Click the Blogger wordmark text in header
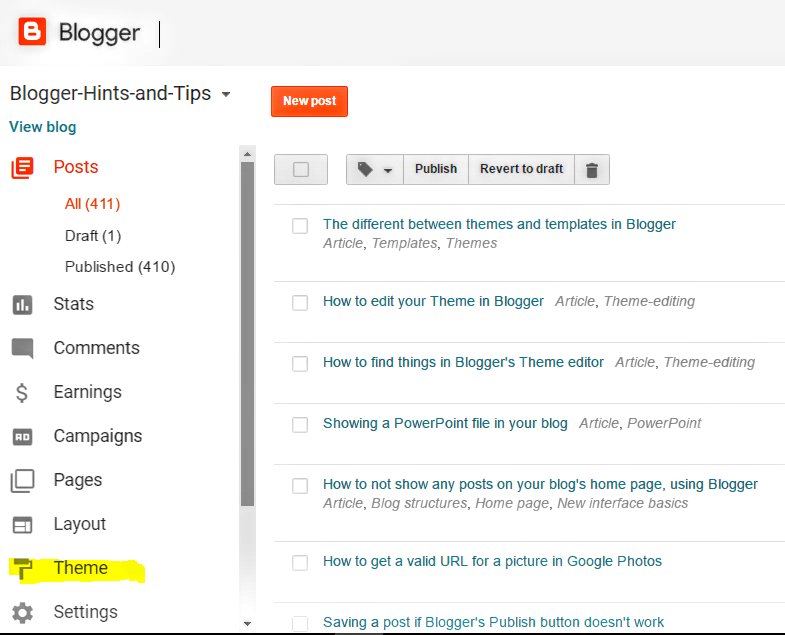This screenshot has height=635, width=785. pyautogui.click(x=100, y=33)
